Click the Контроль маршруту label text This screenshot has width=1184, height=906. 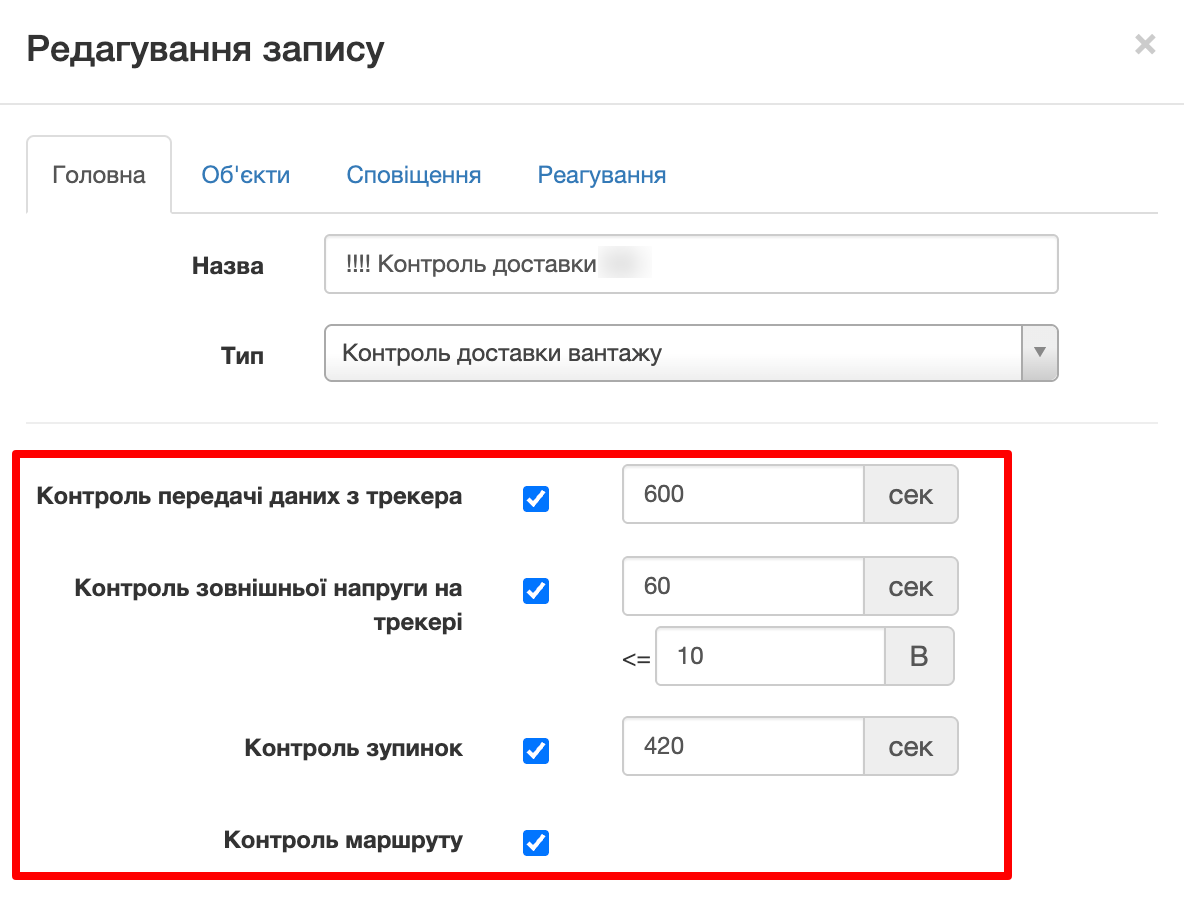point(343,840)
